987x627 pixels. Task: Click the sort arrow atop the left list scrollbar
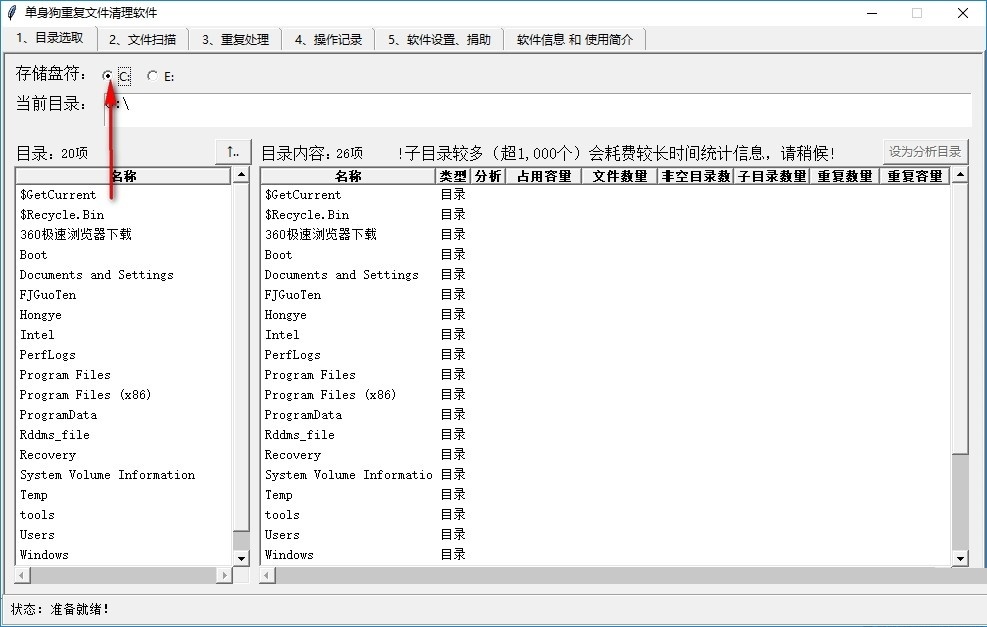tap(240, 174)
